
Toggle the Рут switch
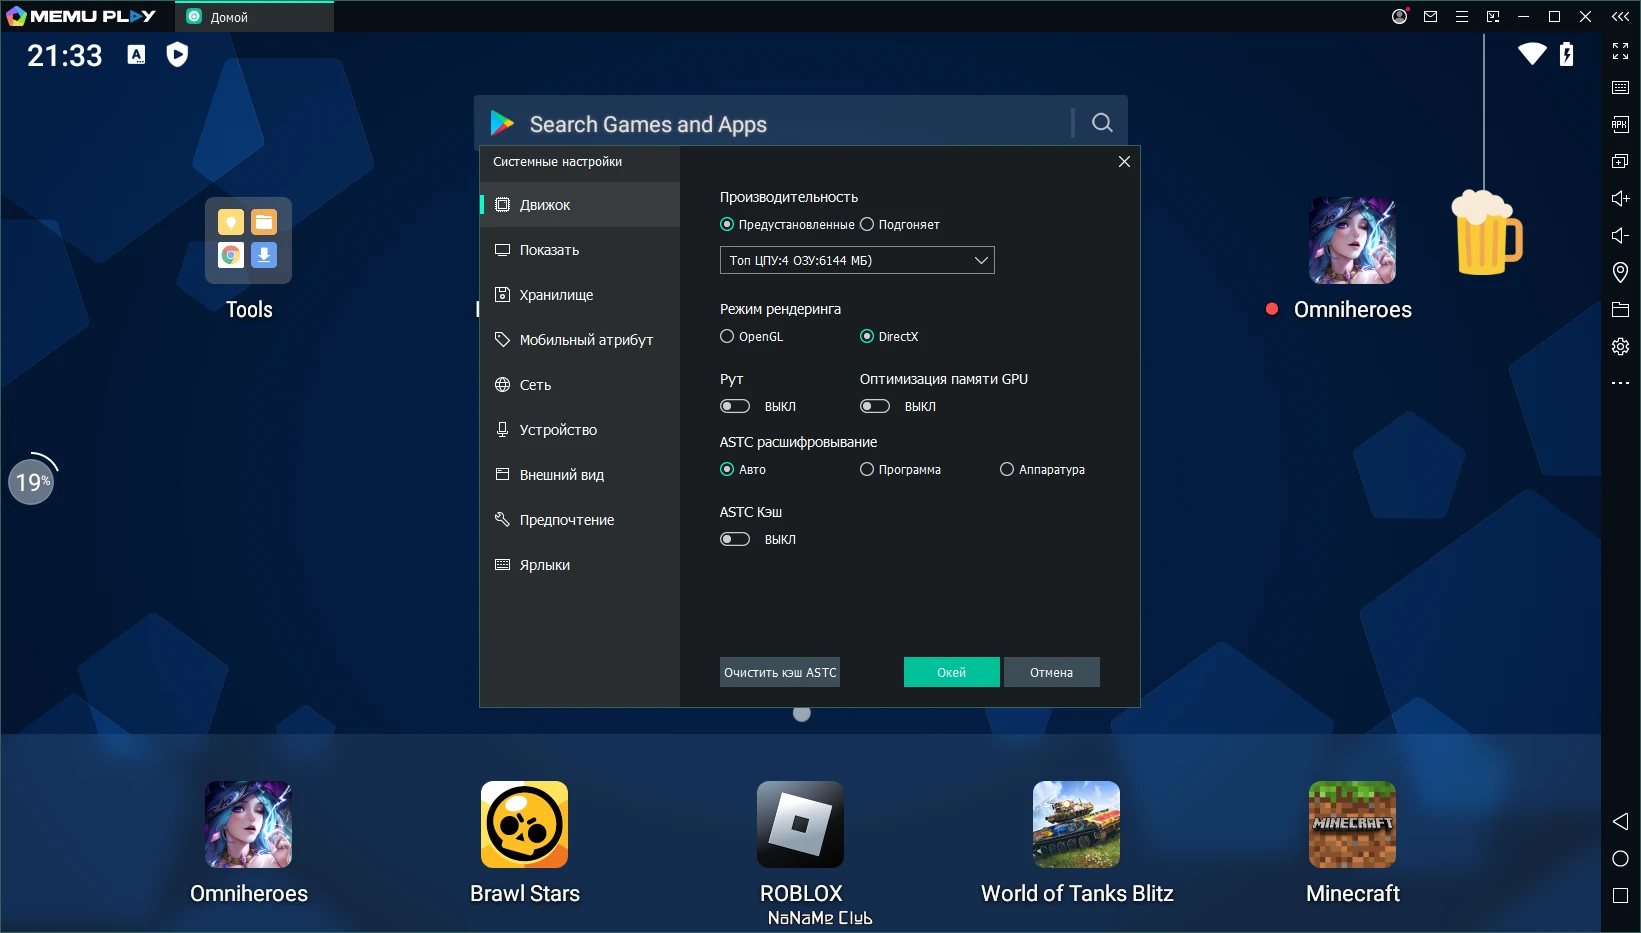735,406
